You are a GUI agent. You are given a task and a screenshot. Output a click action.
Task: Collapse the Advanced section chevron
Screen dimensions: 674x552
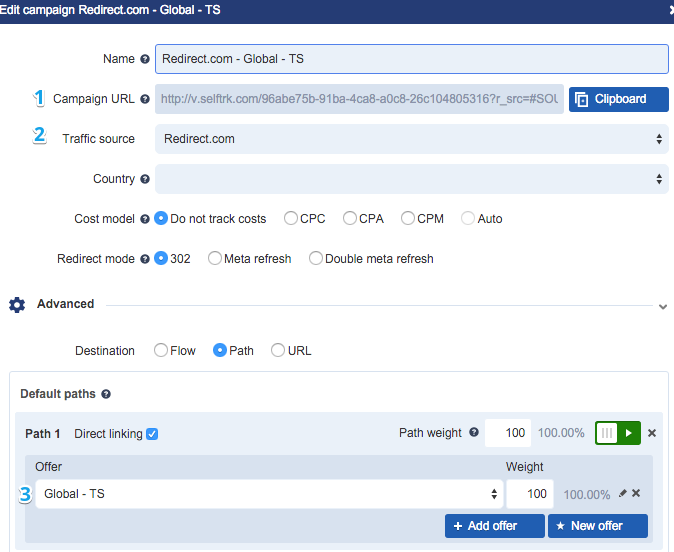pyautogui.click(x=662, y=307)
